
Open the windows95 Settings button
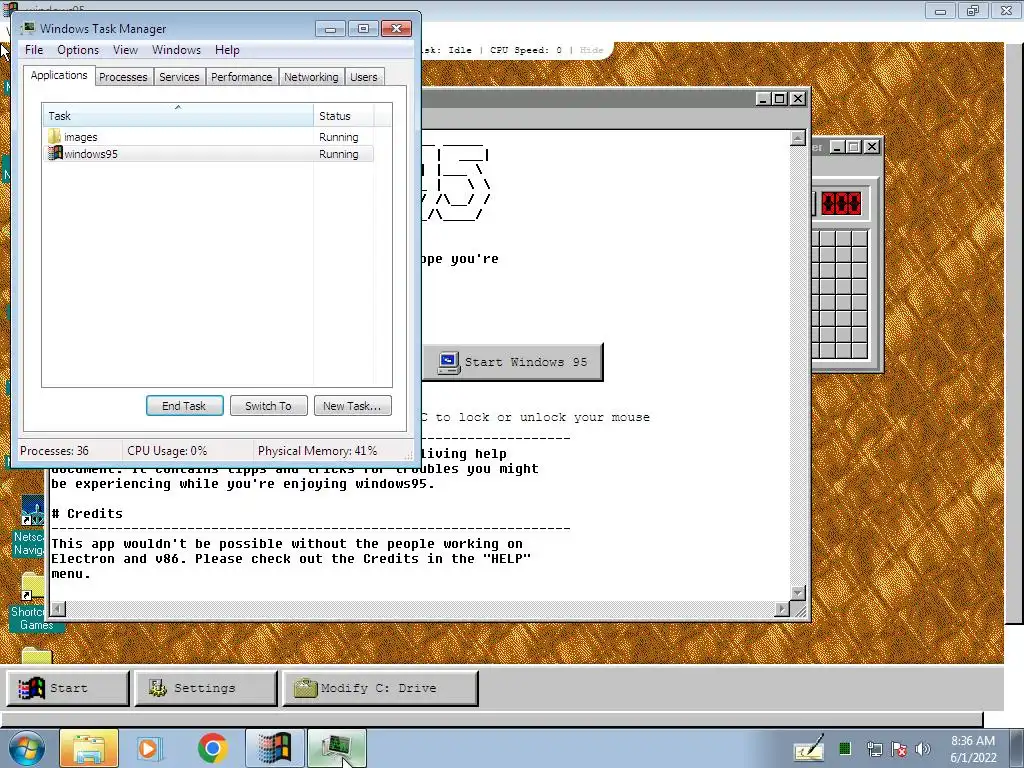[206, 688]
